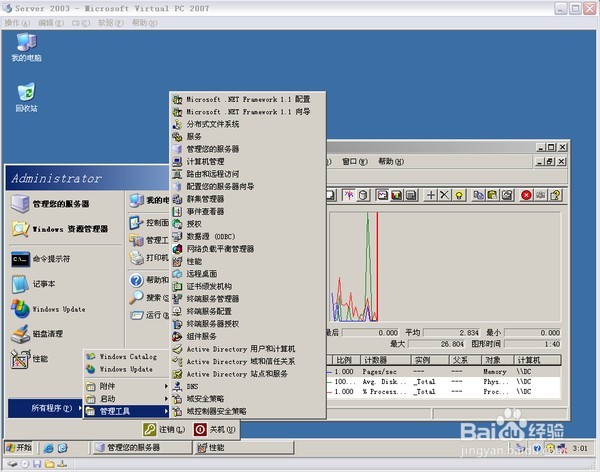Open 网络负载平衡管理器 menu entry
This screenshot has height=472, width=600.
[x=248, y=249]
